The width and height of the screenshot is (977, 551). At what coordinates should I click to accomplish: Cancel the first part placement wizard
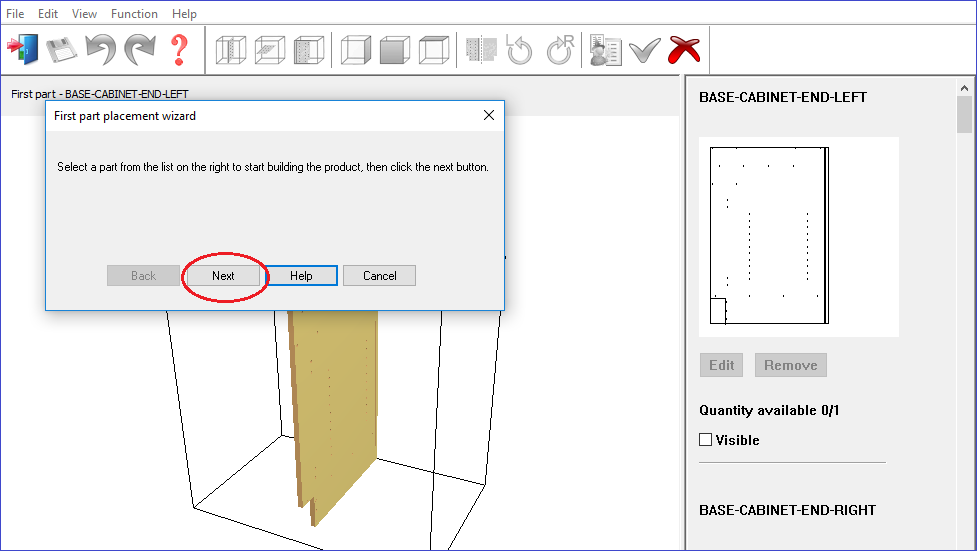(x=379, y=276)
